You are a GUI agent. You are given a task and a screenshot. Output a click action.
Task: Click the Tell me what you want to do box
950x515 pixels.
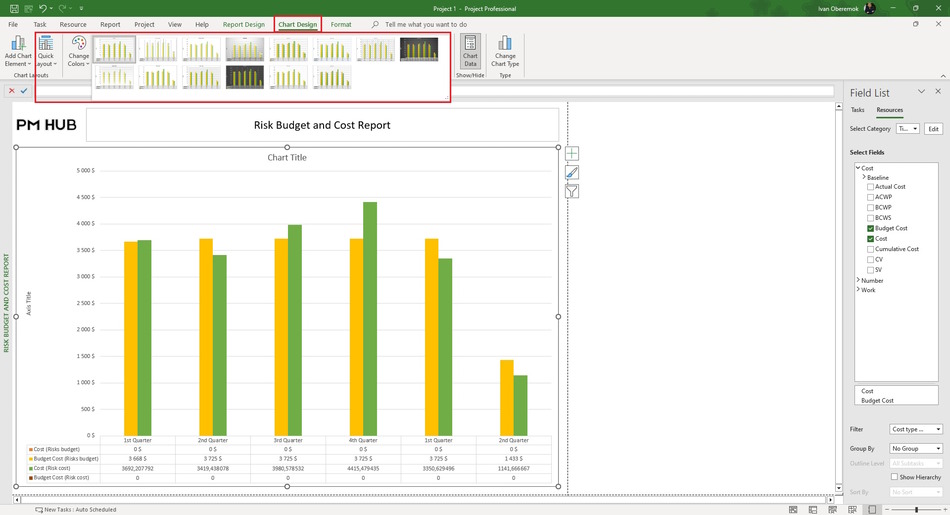426,24
